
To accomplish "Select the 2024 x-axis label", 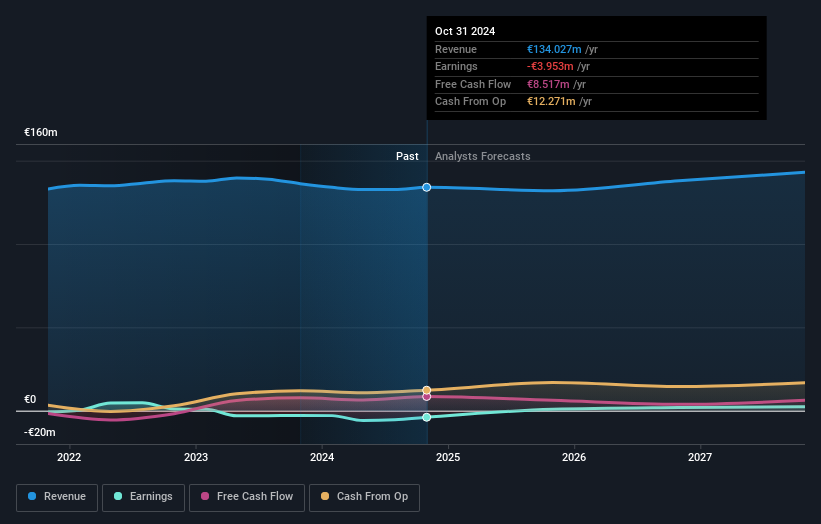I will tap(322, 457).
